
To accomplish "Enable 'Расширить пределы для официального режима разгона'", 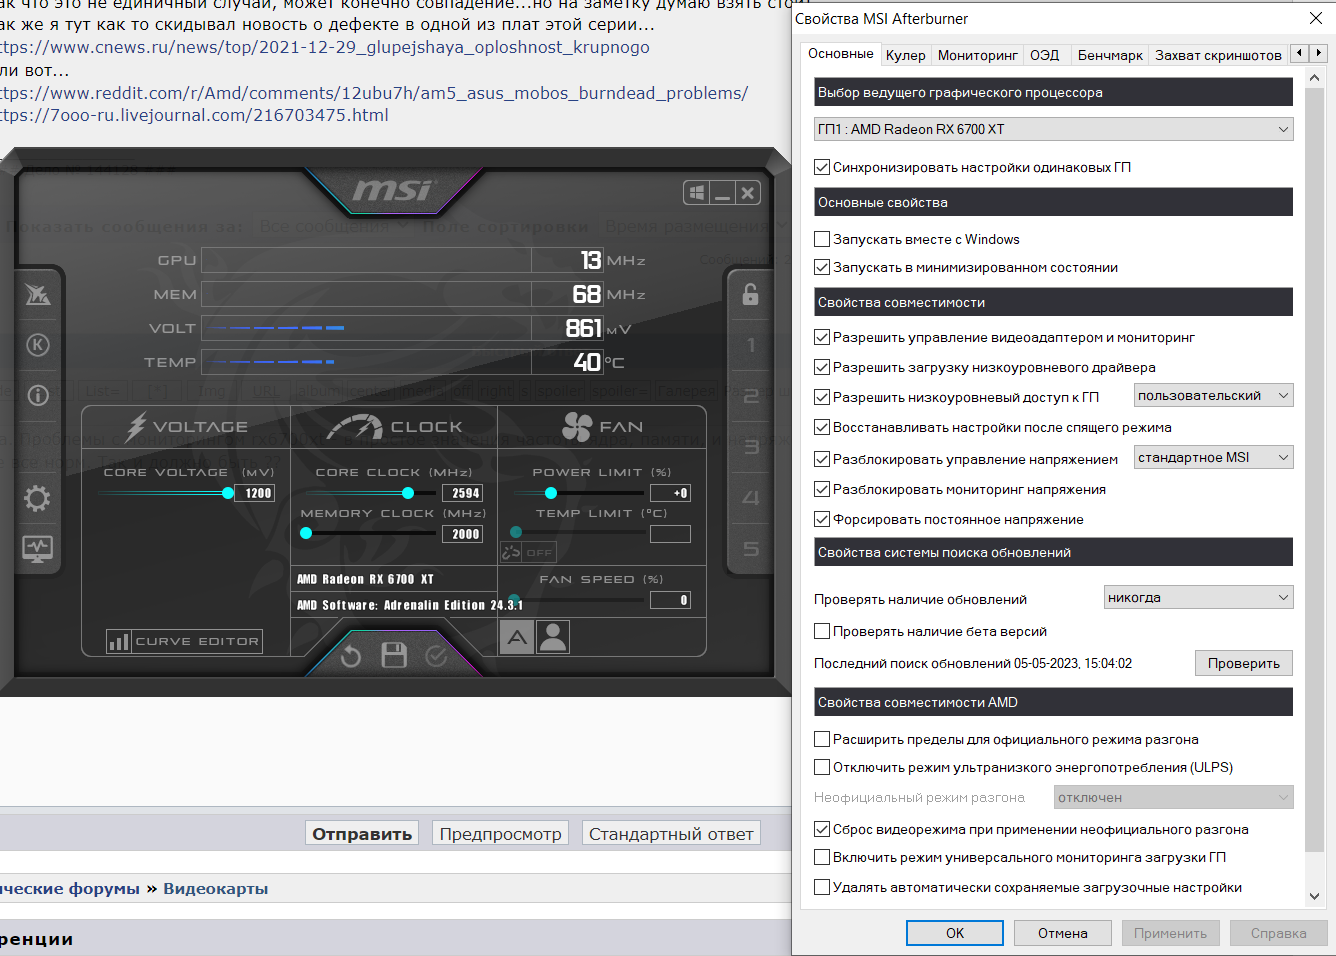I will point(822,739).
